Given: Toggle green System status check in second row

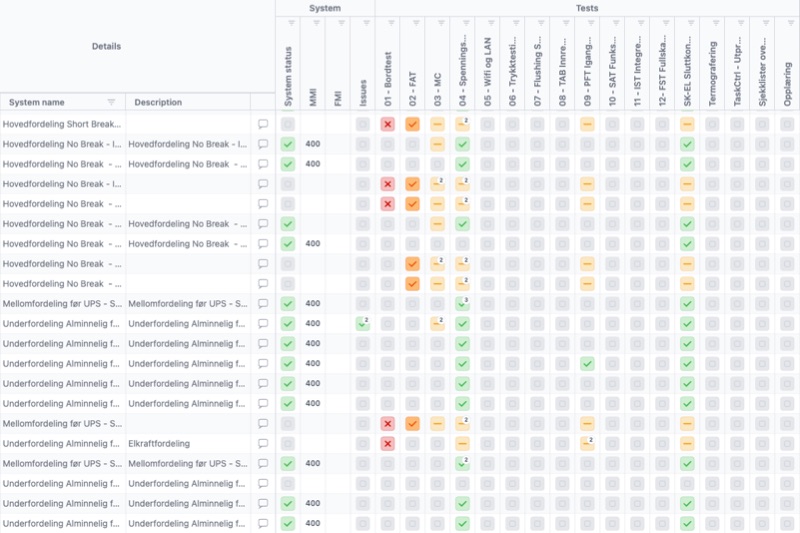Looking at the screenshot, I should [288, 144].
